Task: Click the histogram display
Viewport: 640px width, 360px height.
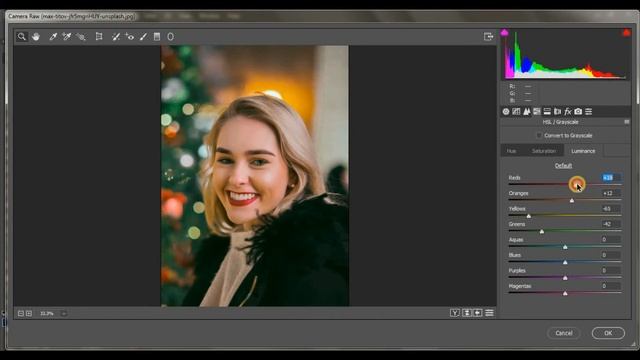Action: click(565, 54)
